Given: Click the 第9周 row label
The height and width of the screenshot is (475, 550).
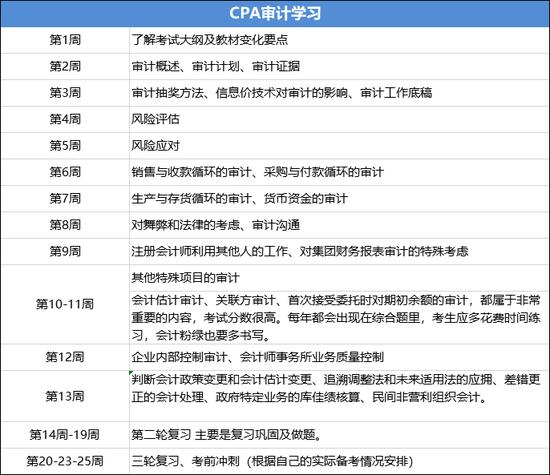Looking at the screenshot, I should click(x=65, y=252).
